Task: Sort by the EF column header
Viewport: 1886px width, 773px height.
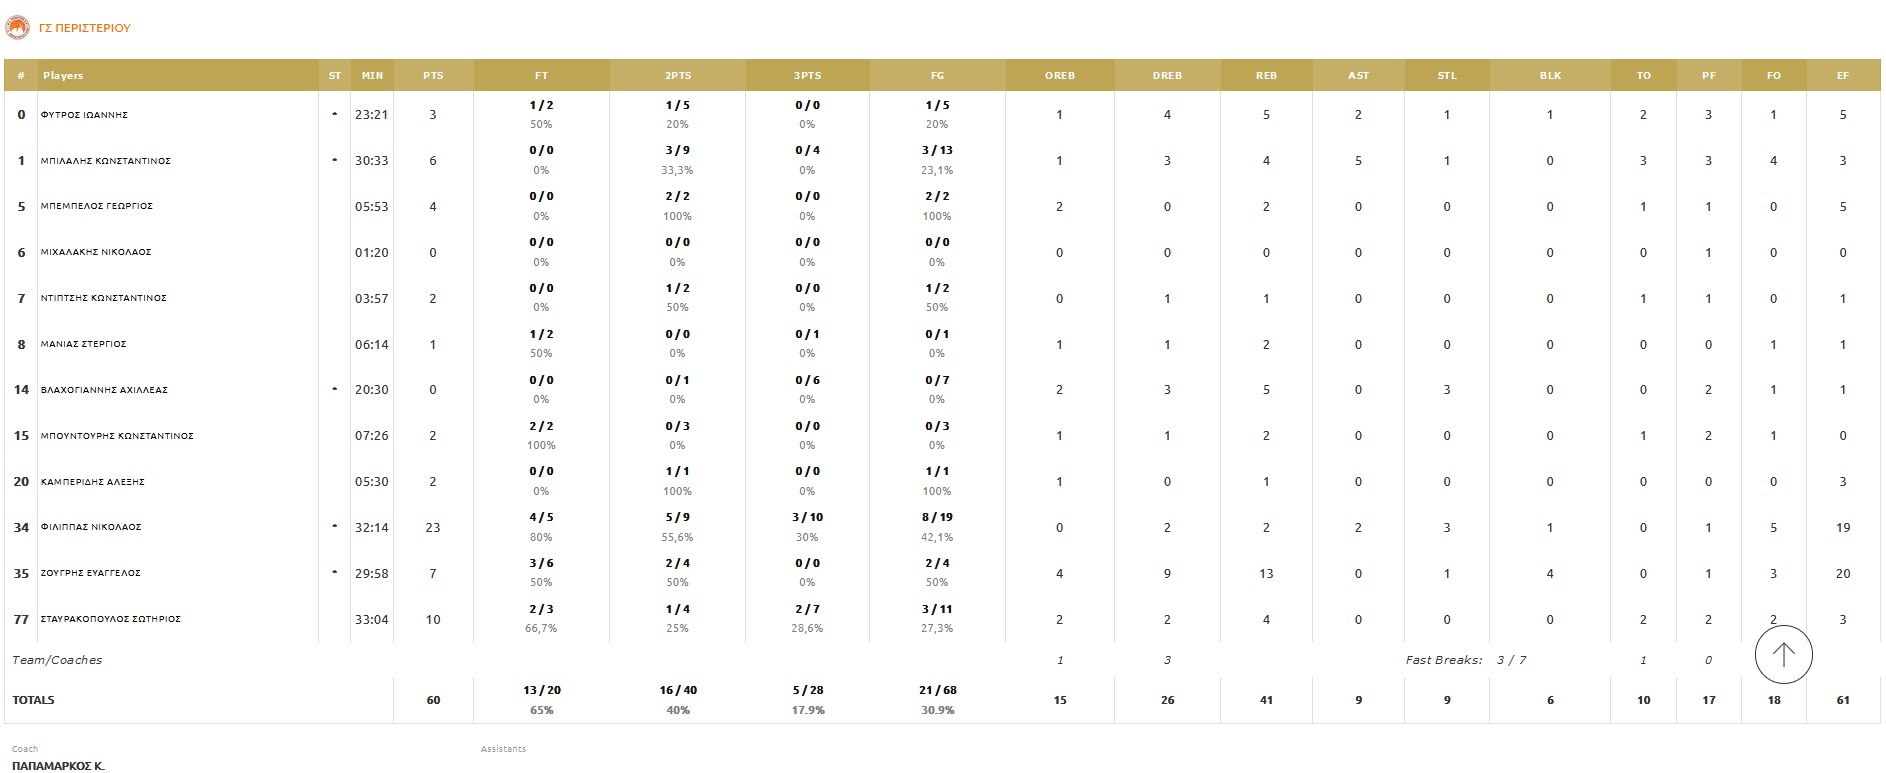Action: click(1842, 76)
